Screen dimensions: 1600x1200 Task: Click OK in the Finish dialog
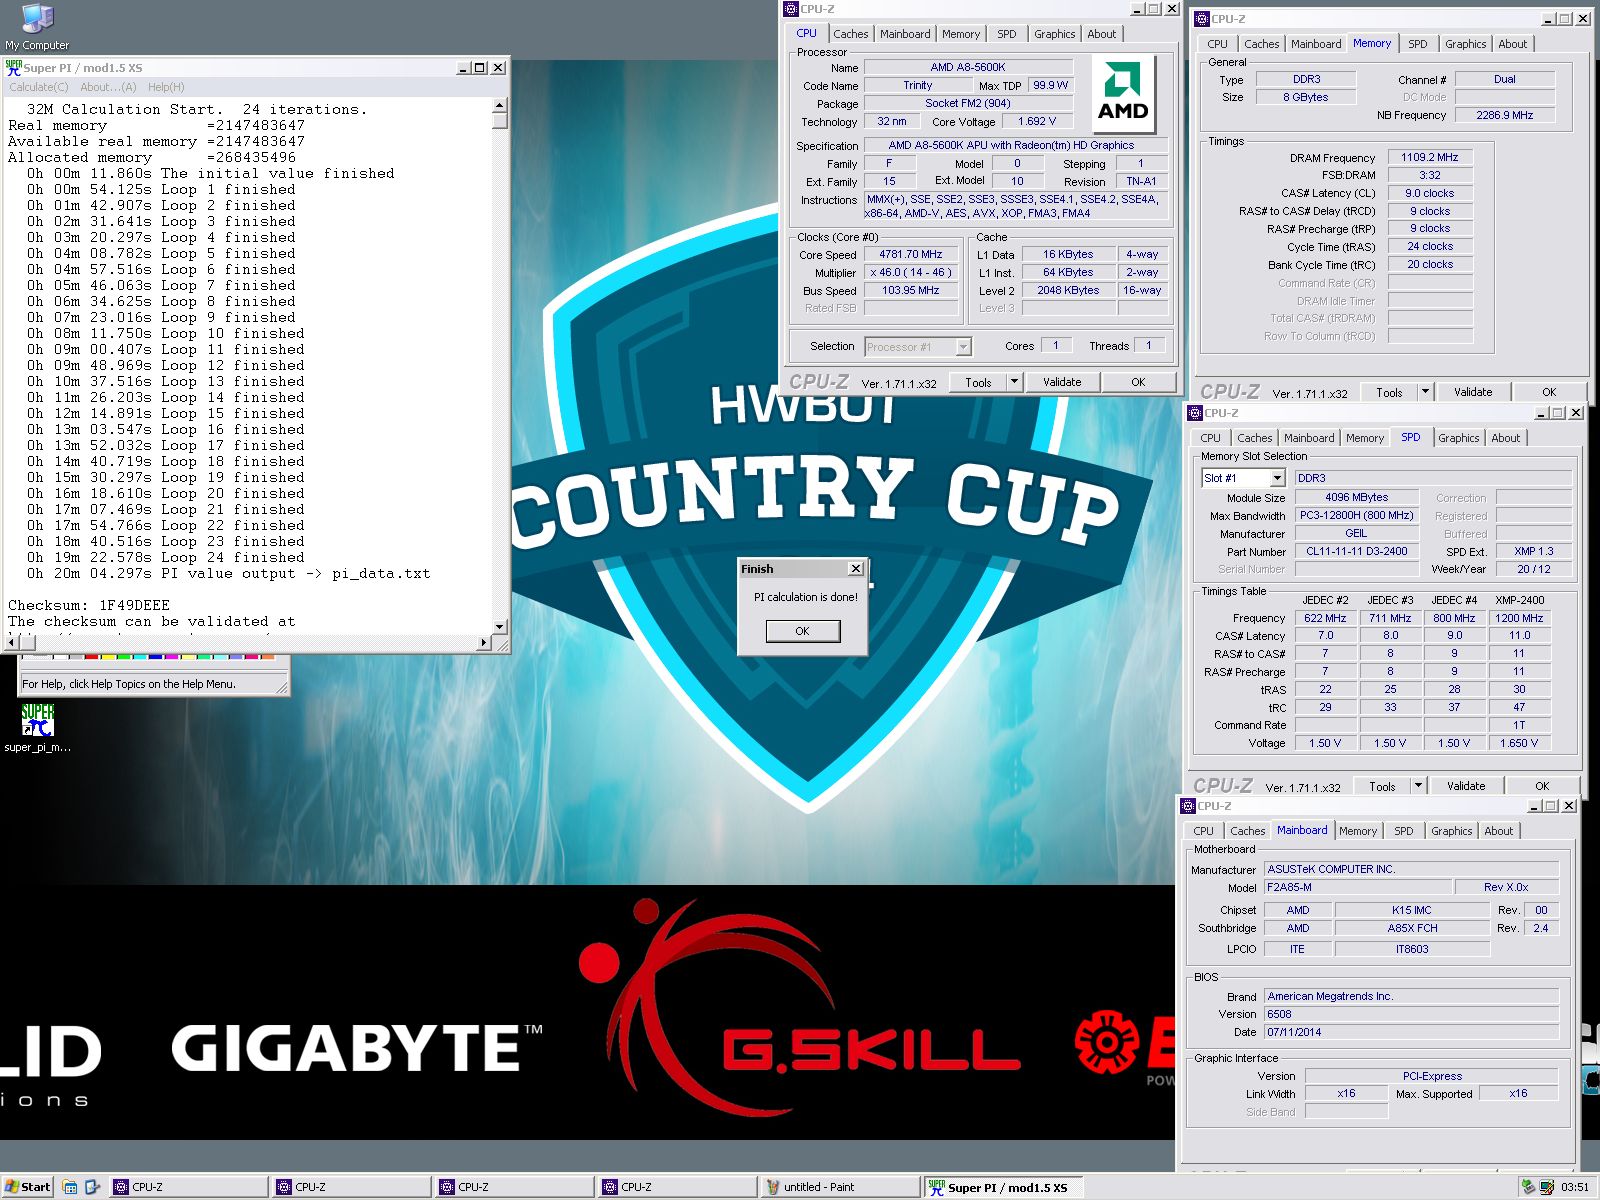(802, 631)
